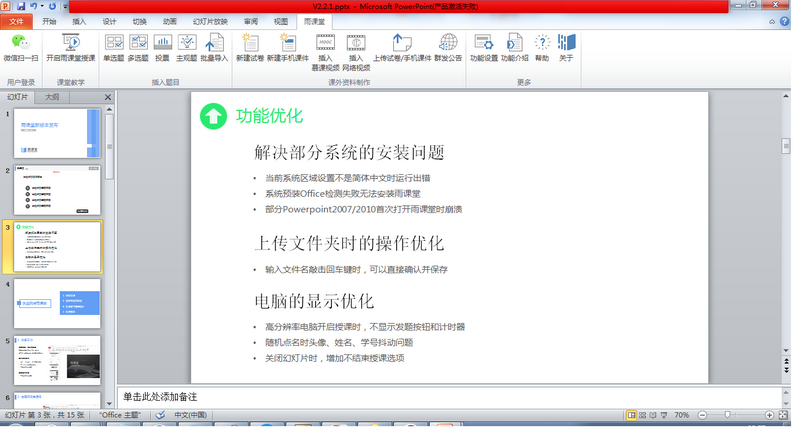Switch to the 切换 (Transitions) tab
This screenshot has height=431, width=800.
(139, 21)
